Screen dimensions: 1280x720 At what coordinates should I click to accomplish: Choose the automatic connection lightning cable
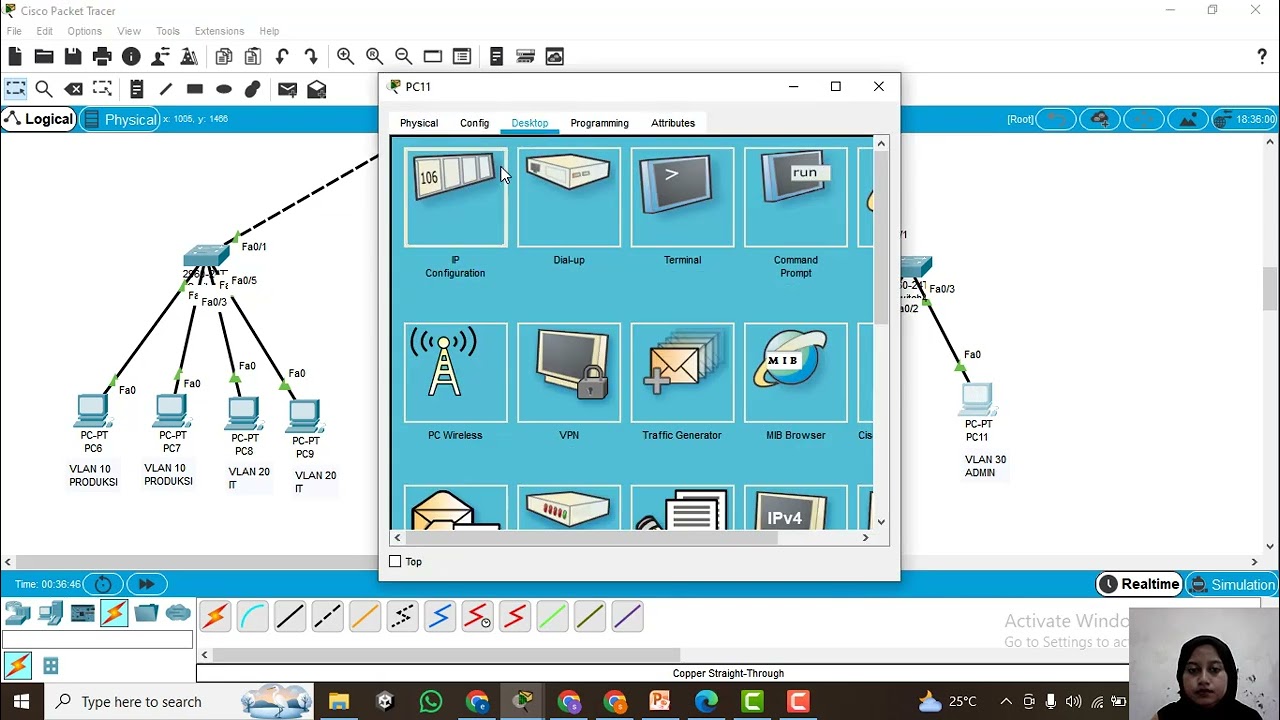coord(214,616)
